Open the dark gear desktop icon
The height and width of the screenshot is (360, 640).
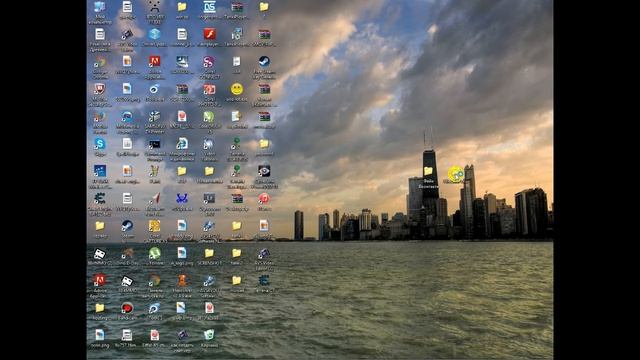(x=264, y=280)
